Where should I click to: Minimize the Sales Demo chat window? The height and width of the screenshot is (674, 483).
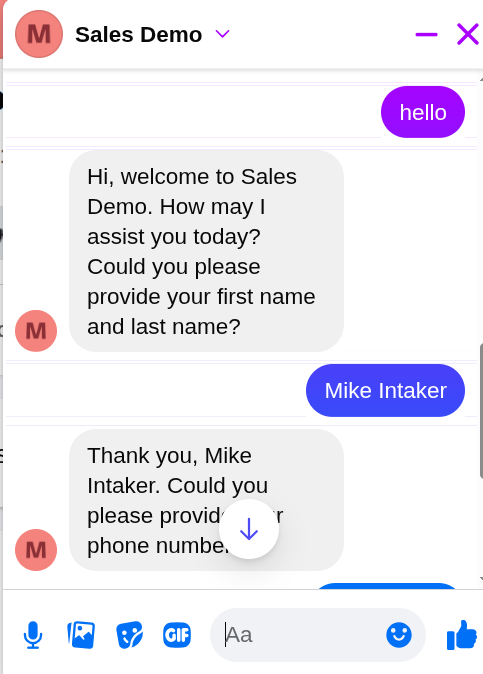(x=426, y=34)
